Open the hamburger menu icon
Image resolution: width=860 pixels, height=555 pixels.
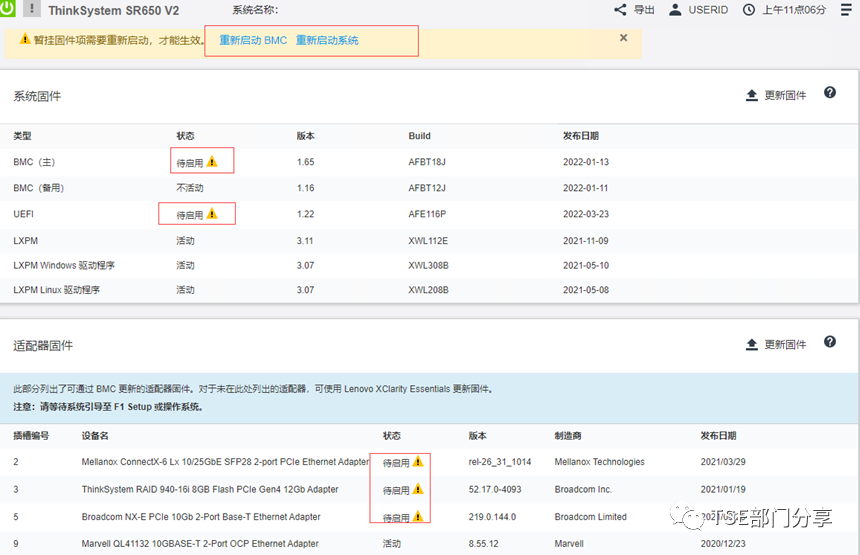tap(846, 10)
